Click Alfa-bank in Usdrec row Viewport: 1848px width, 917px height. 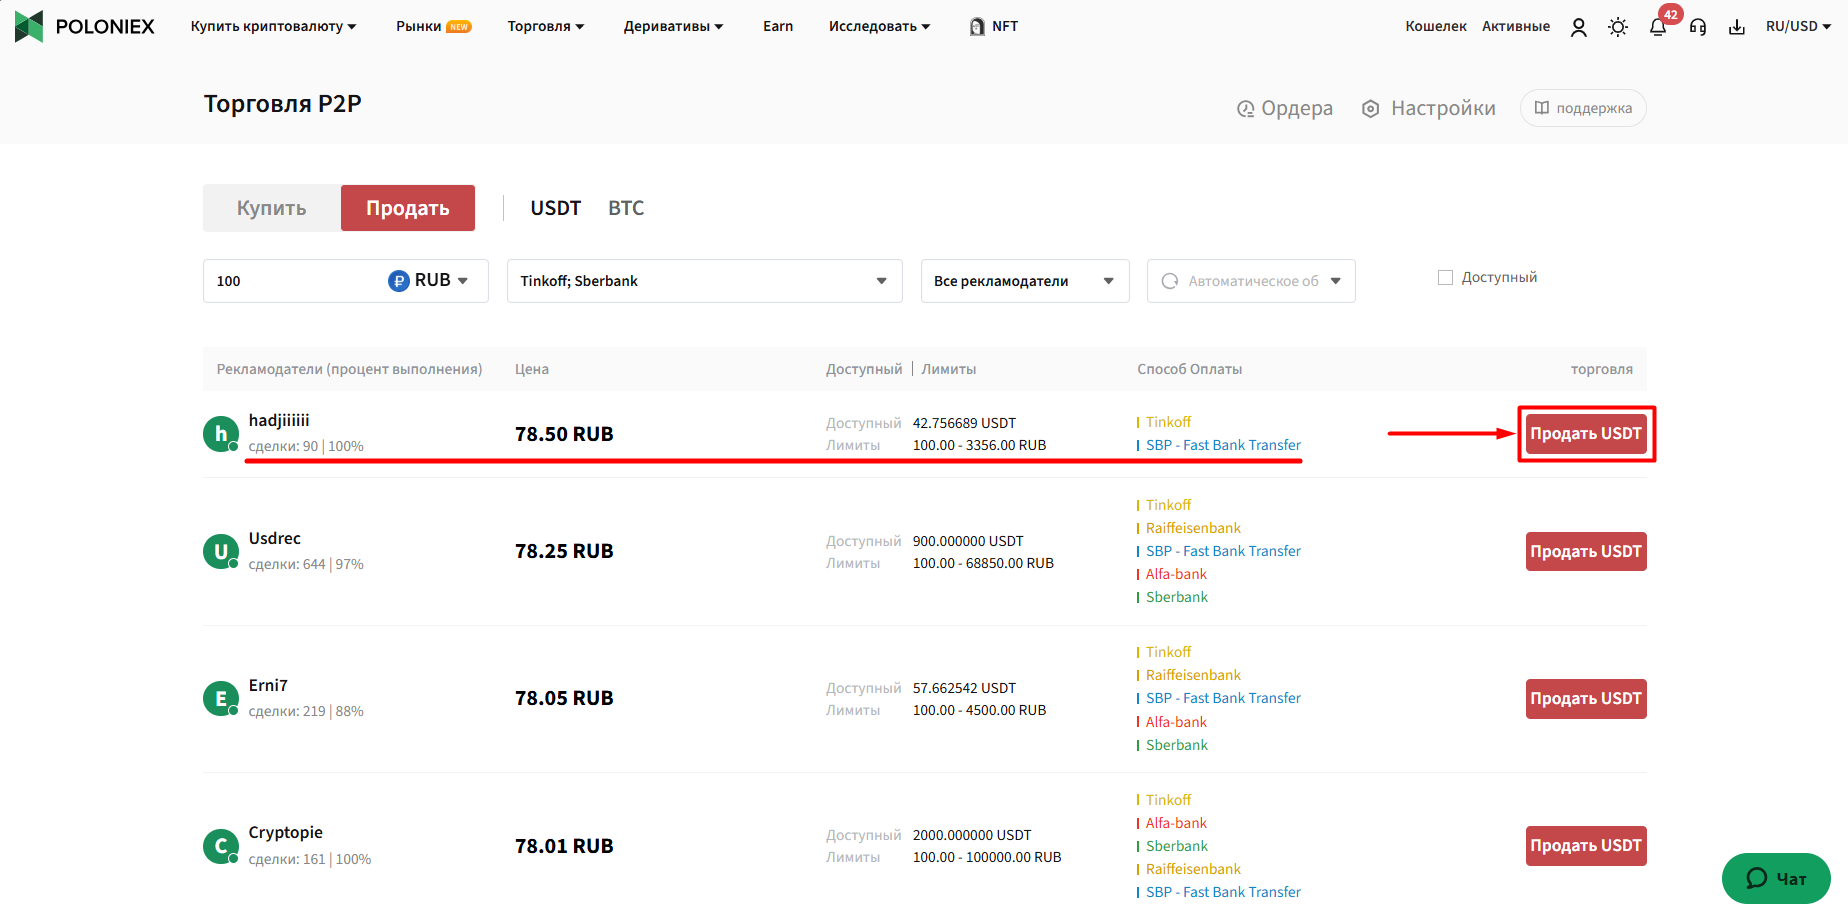click(x=1176, y=574)
